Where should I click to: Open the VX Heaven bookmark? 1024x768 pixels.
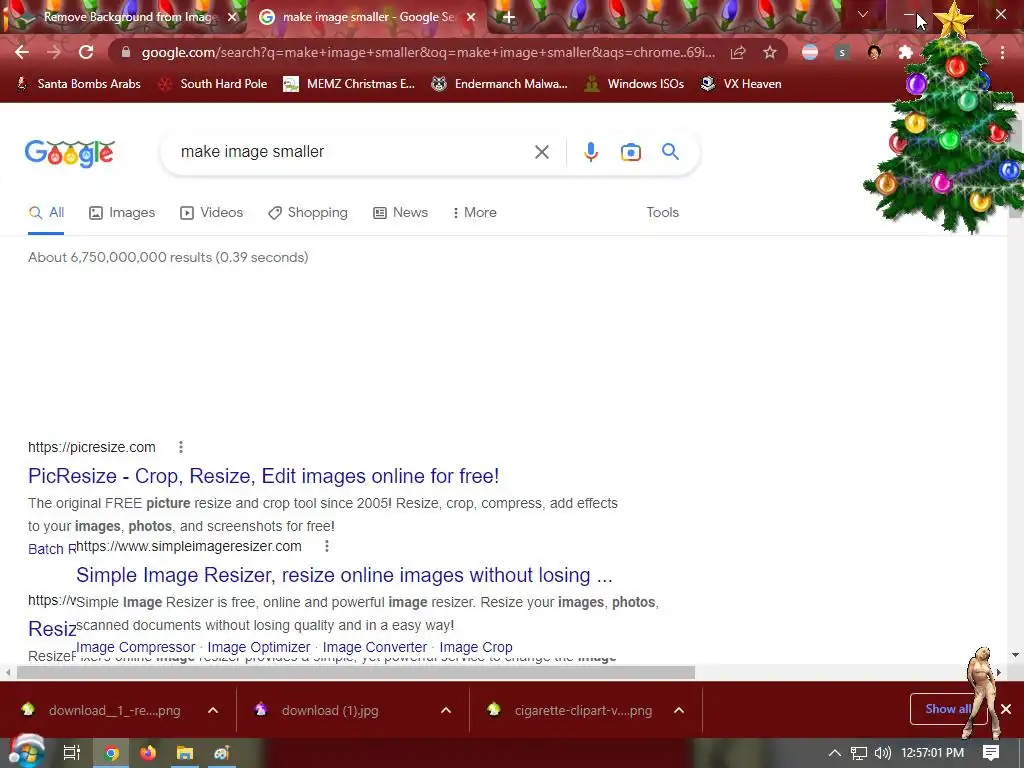[741, 84]
